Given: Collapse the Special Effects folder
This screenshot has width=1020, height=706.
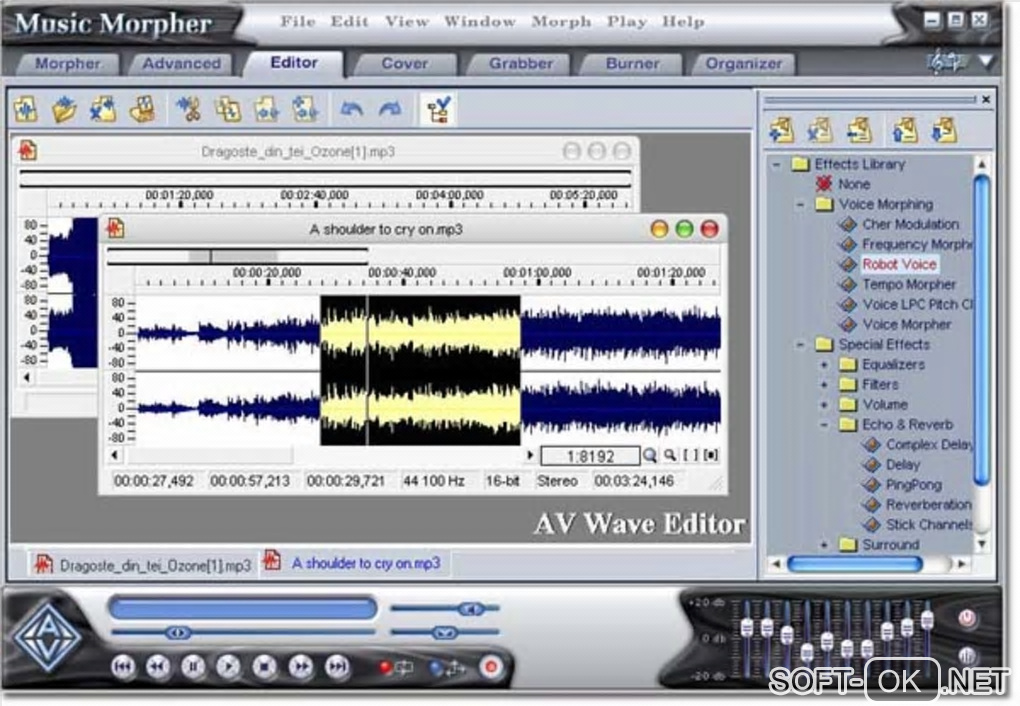Looking at the screenshot, I should coord(801,344).
